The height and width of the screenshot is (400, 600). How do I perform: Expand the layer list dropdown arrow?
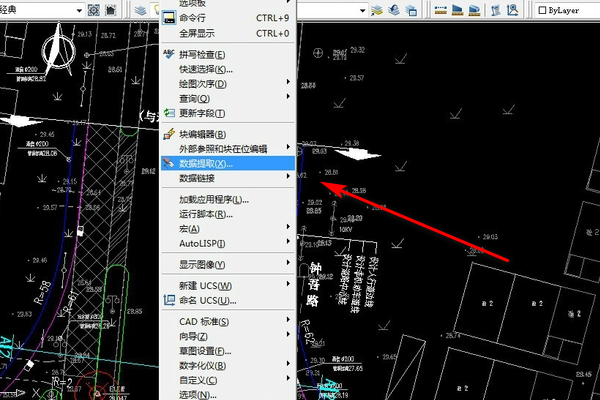(x=362, y=10)
